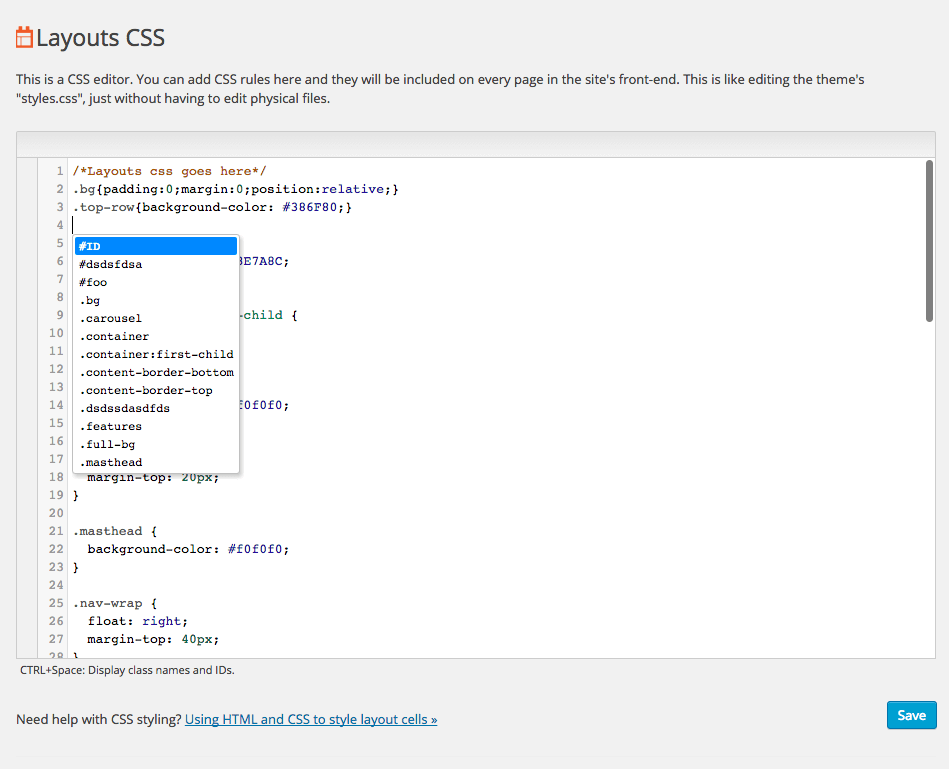Click the #386F80 color value
Viewport: 949px width, 769px height.
(309, 208)
